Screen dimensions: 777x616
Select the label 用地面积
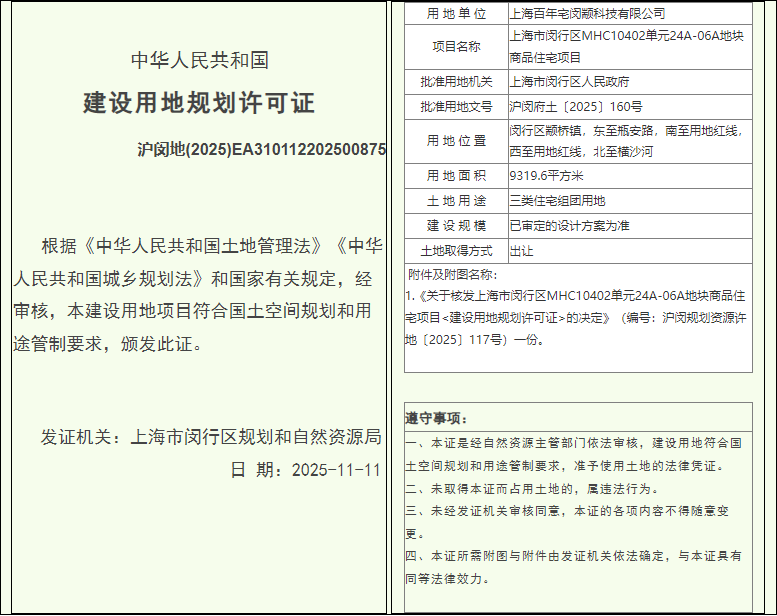click(456, 176)
